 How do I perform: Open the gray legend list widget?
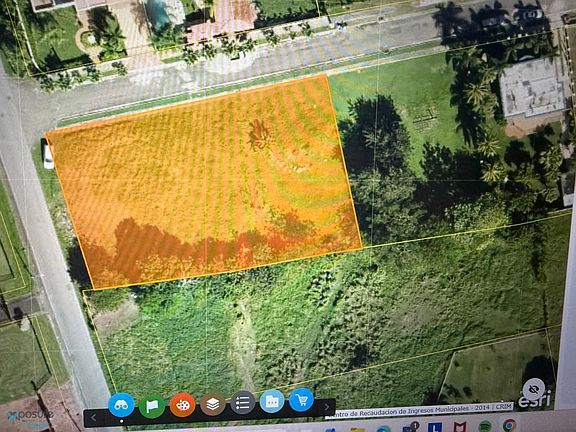[x=242, y=403]
